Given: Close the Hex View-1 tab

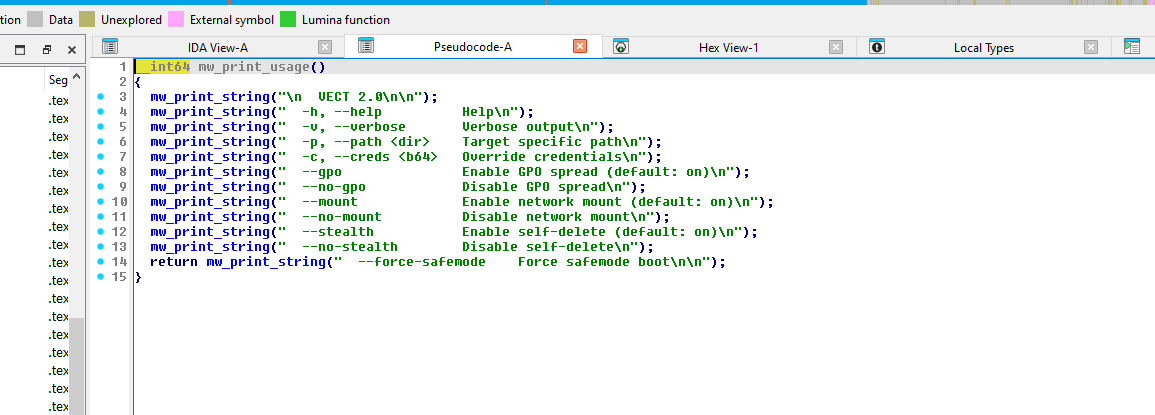Looking at the screenshot, I should coord(835,47).
